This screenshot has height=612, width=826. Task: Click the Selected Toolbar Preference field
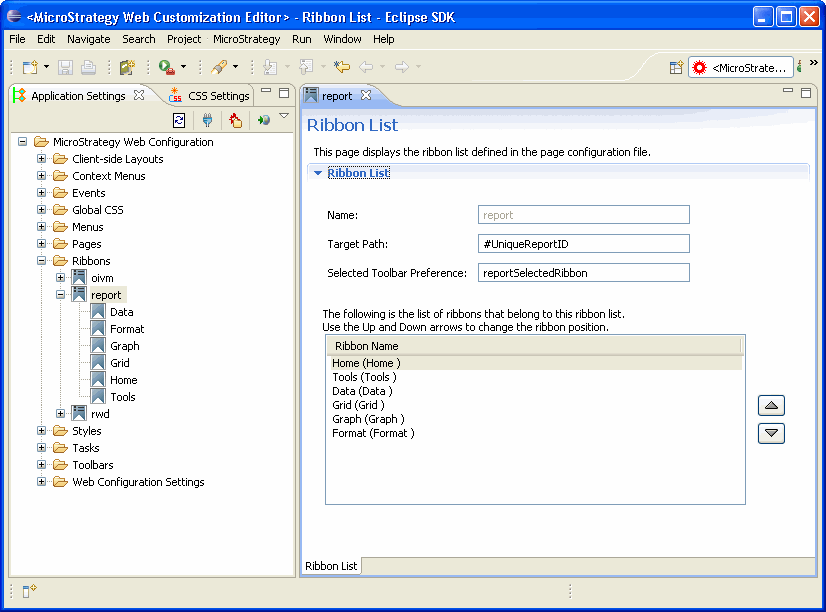click(x=584, y=273)
